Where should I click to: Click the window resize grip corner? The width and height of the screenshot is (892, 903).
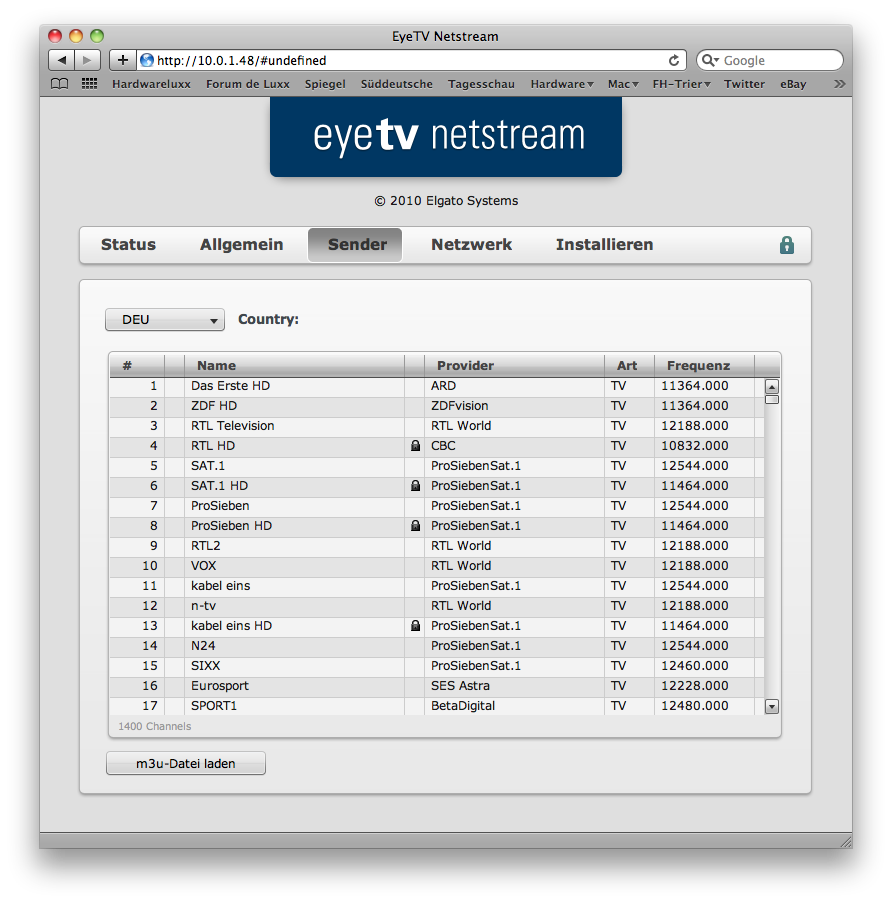click(846, 842)
